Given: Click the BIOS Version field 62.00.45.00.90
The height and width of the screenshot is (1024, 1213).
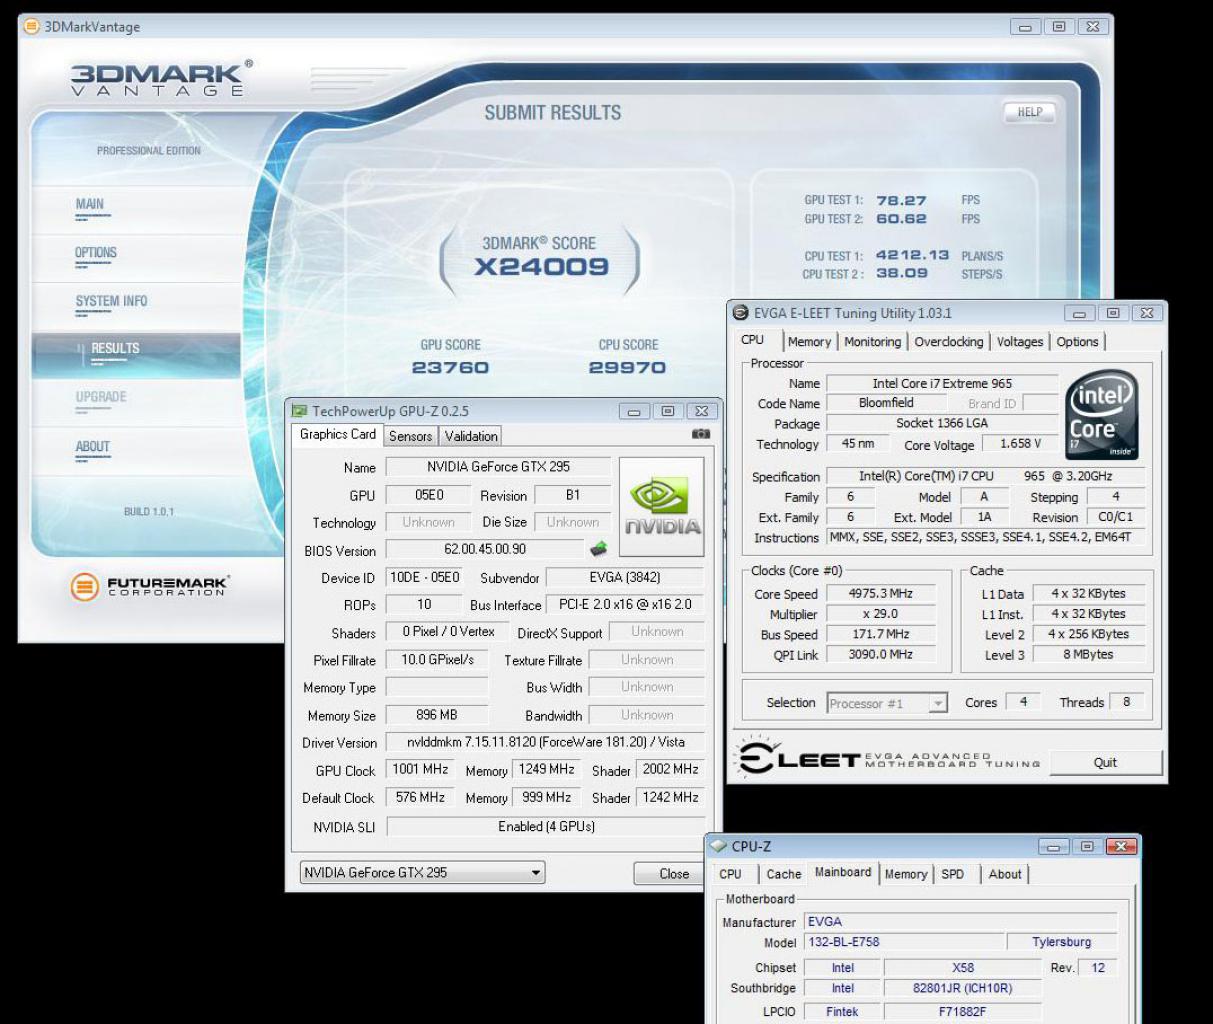Looking at the screenshot, I should 485,549.
